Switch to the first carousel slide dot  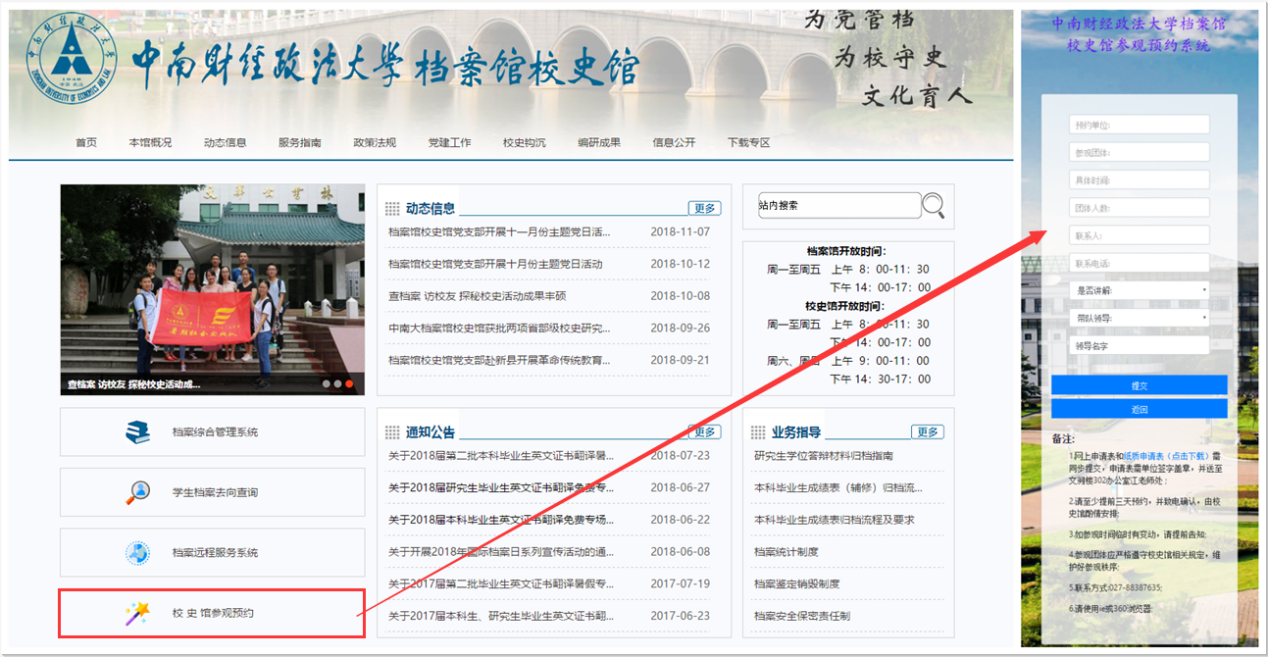tap(324, 384)
